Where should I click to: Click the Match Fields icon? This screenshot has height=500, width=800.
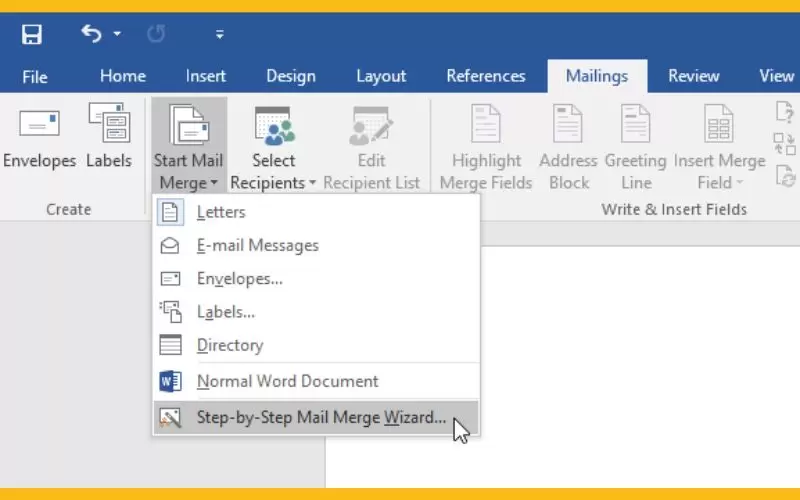[x=785, y=144]
